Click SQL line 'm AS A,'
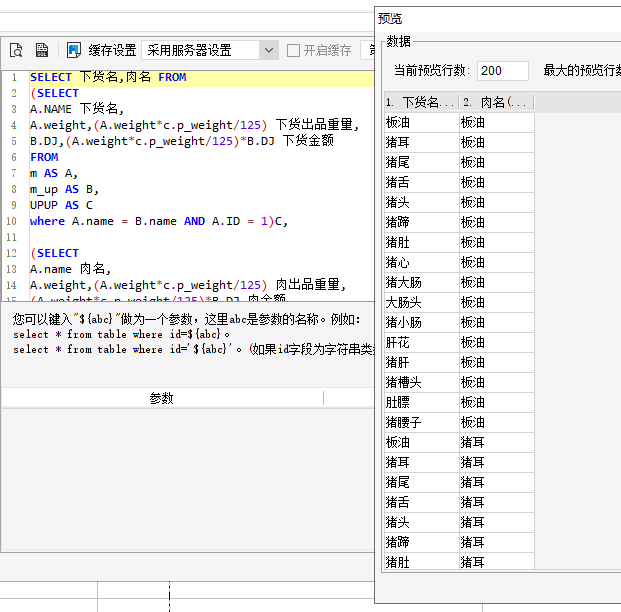 pos(53,173)
